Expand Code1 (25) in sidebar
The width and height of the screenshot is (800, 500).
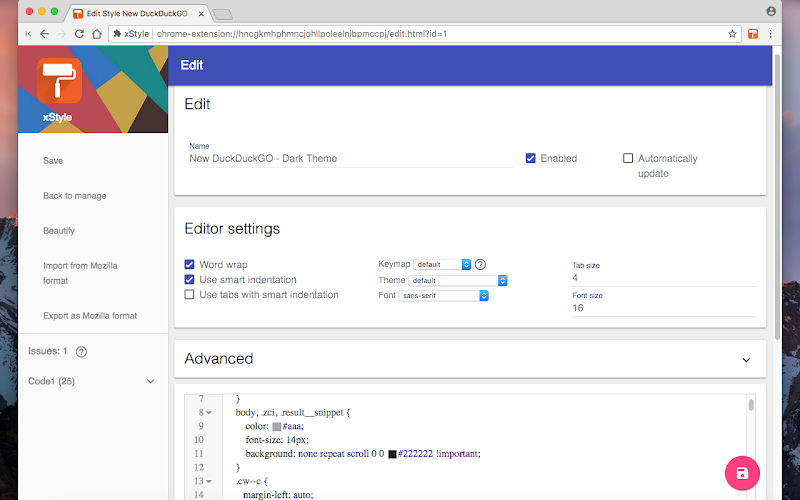tap(151, 381)
